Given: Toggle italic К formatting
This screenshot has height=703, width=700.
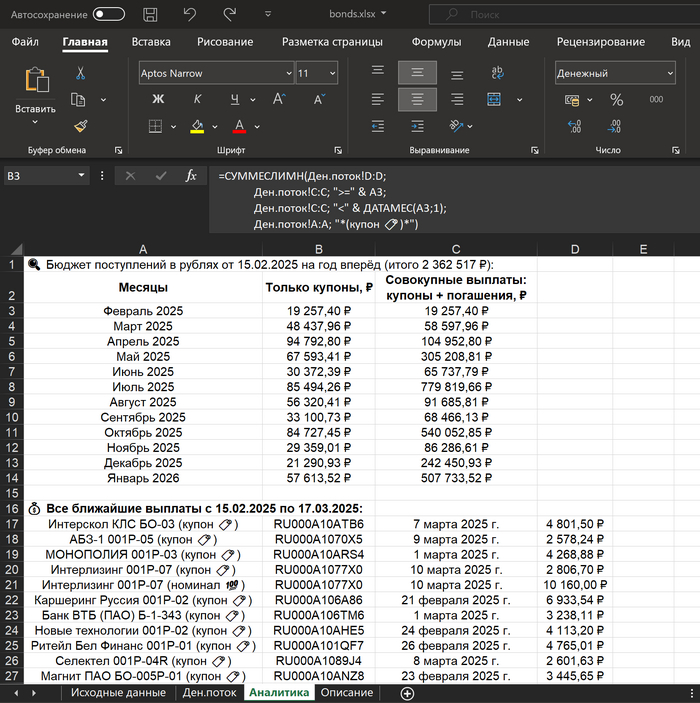Looking at the screenshot, I should click(x=197, y=99).
